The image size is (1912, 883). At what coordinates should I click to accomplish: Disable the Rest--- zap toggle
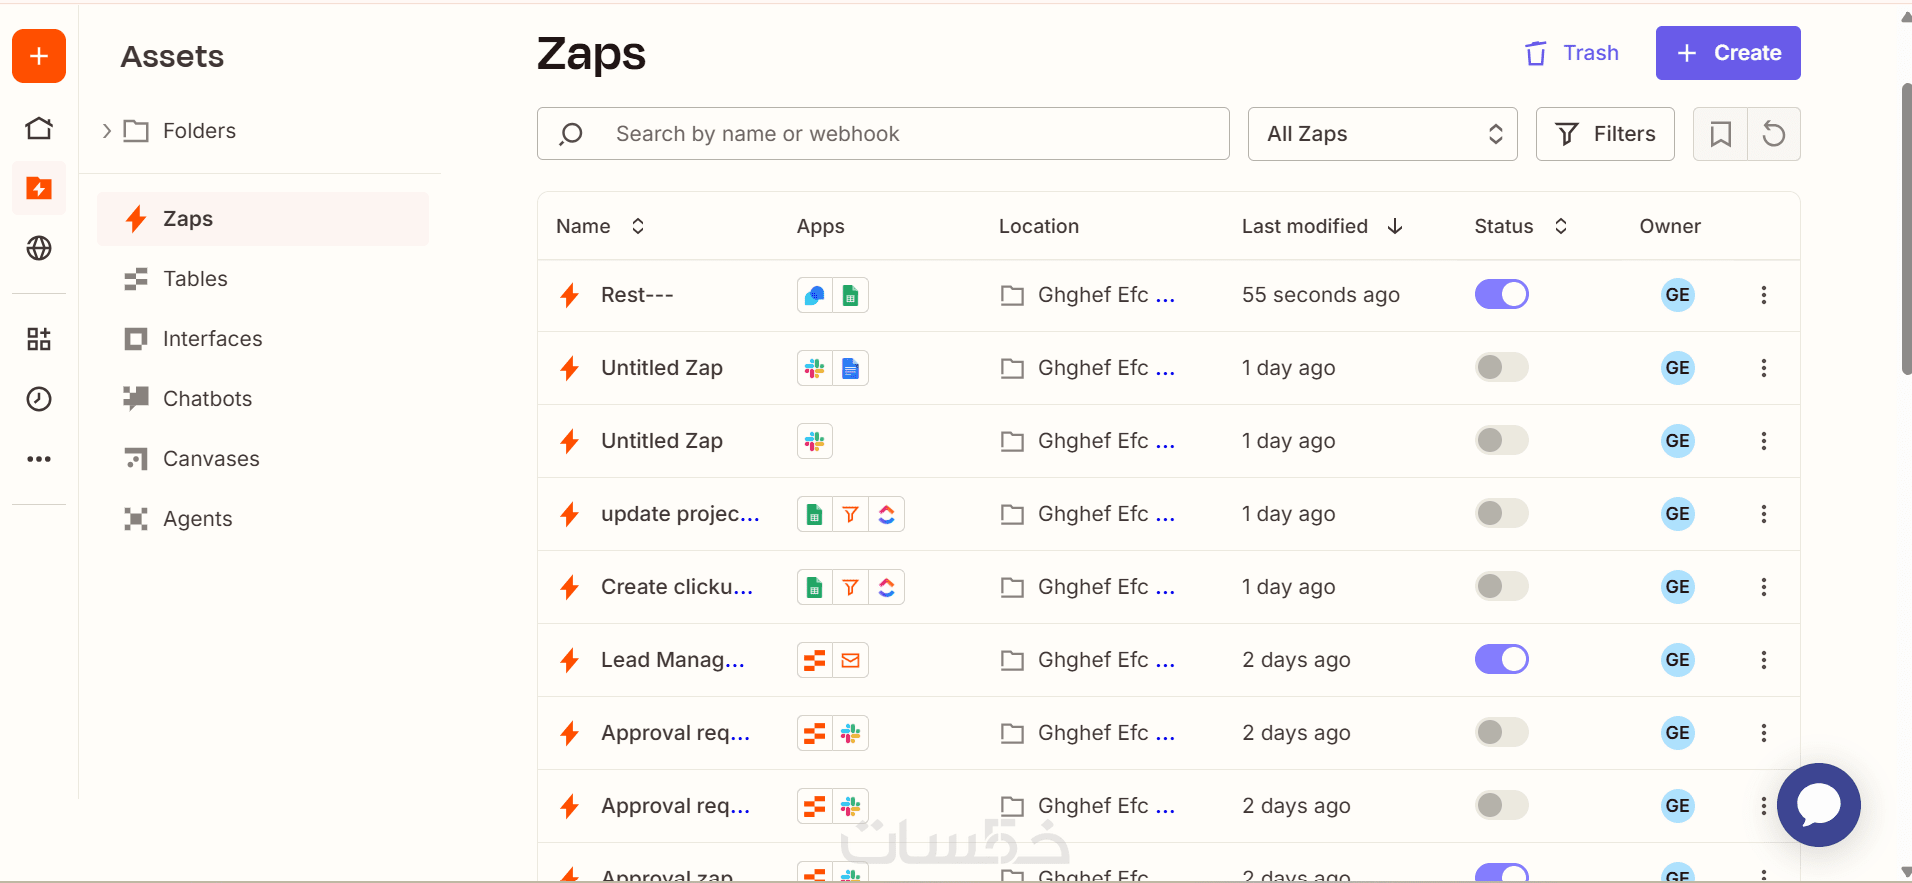(x=1501, y=295)
